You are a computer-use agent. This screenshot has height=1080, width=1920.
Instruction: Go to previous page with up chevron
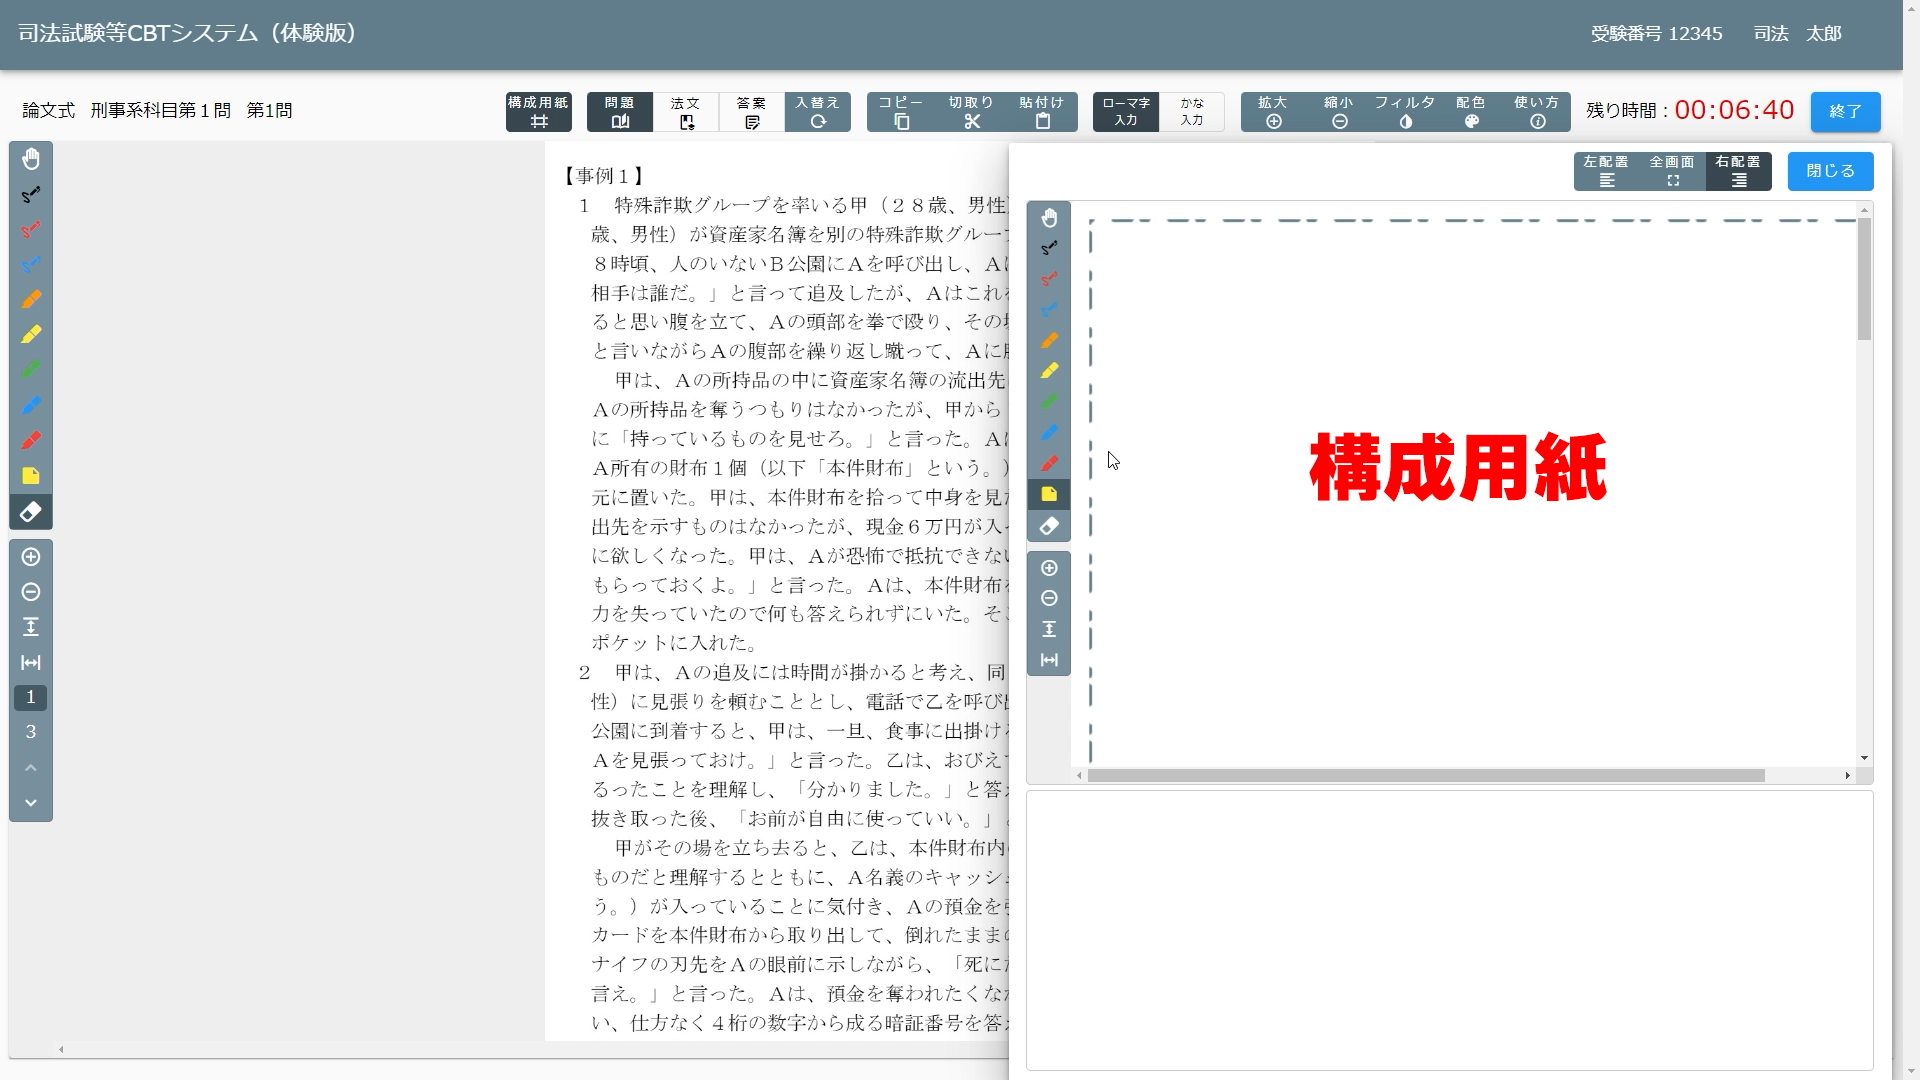31,768
